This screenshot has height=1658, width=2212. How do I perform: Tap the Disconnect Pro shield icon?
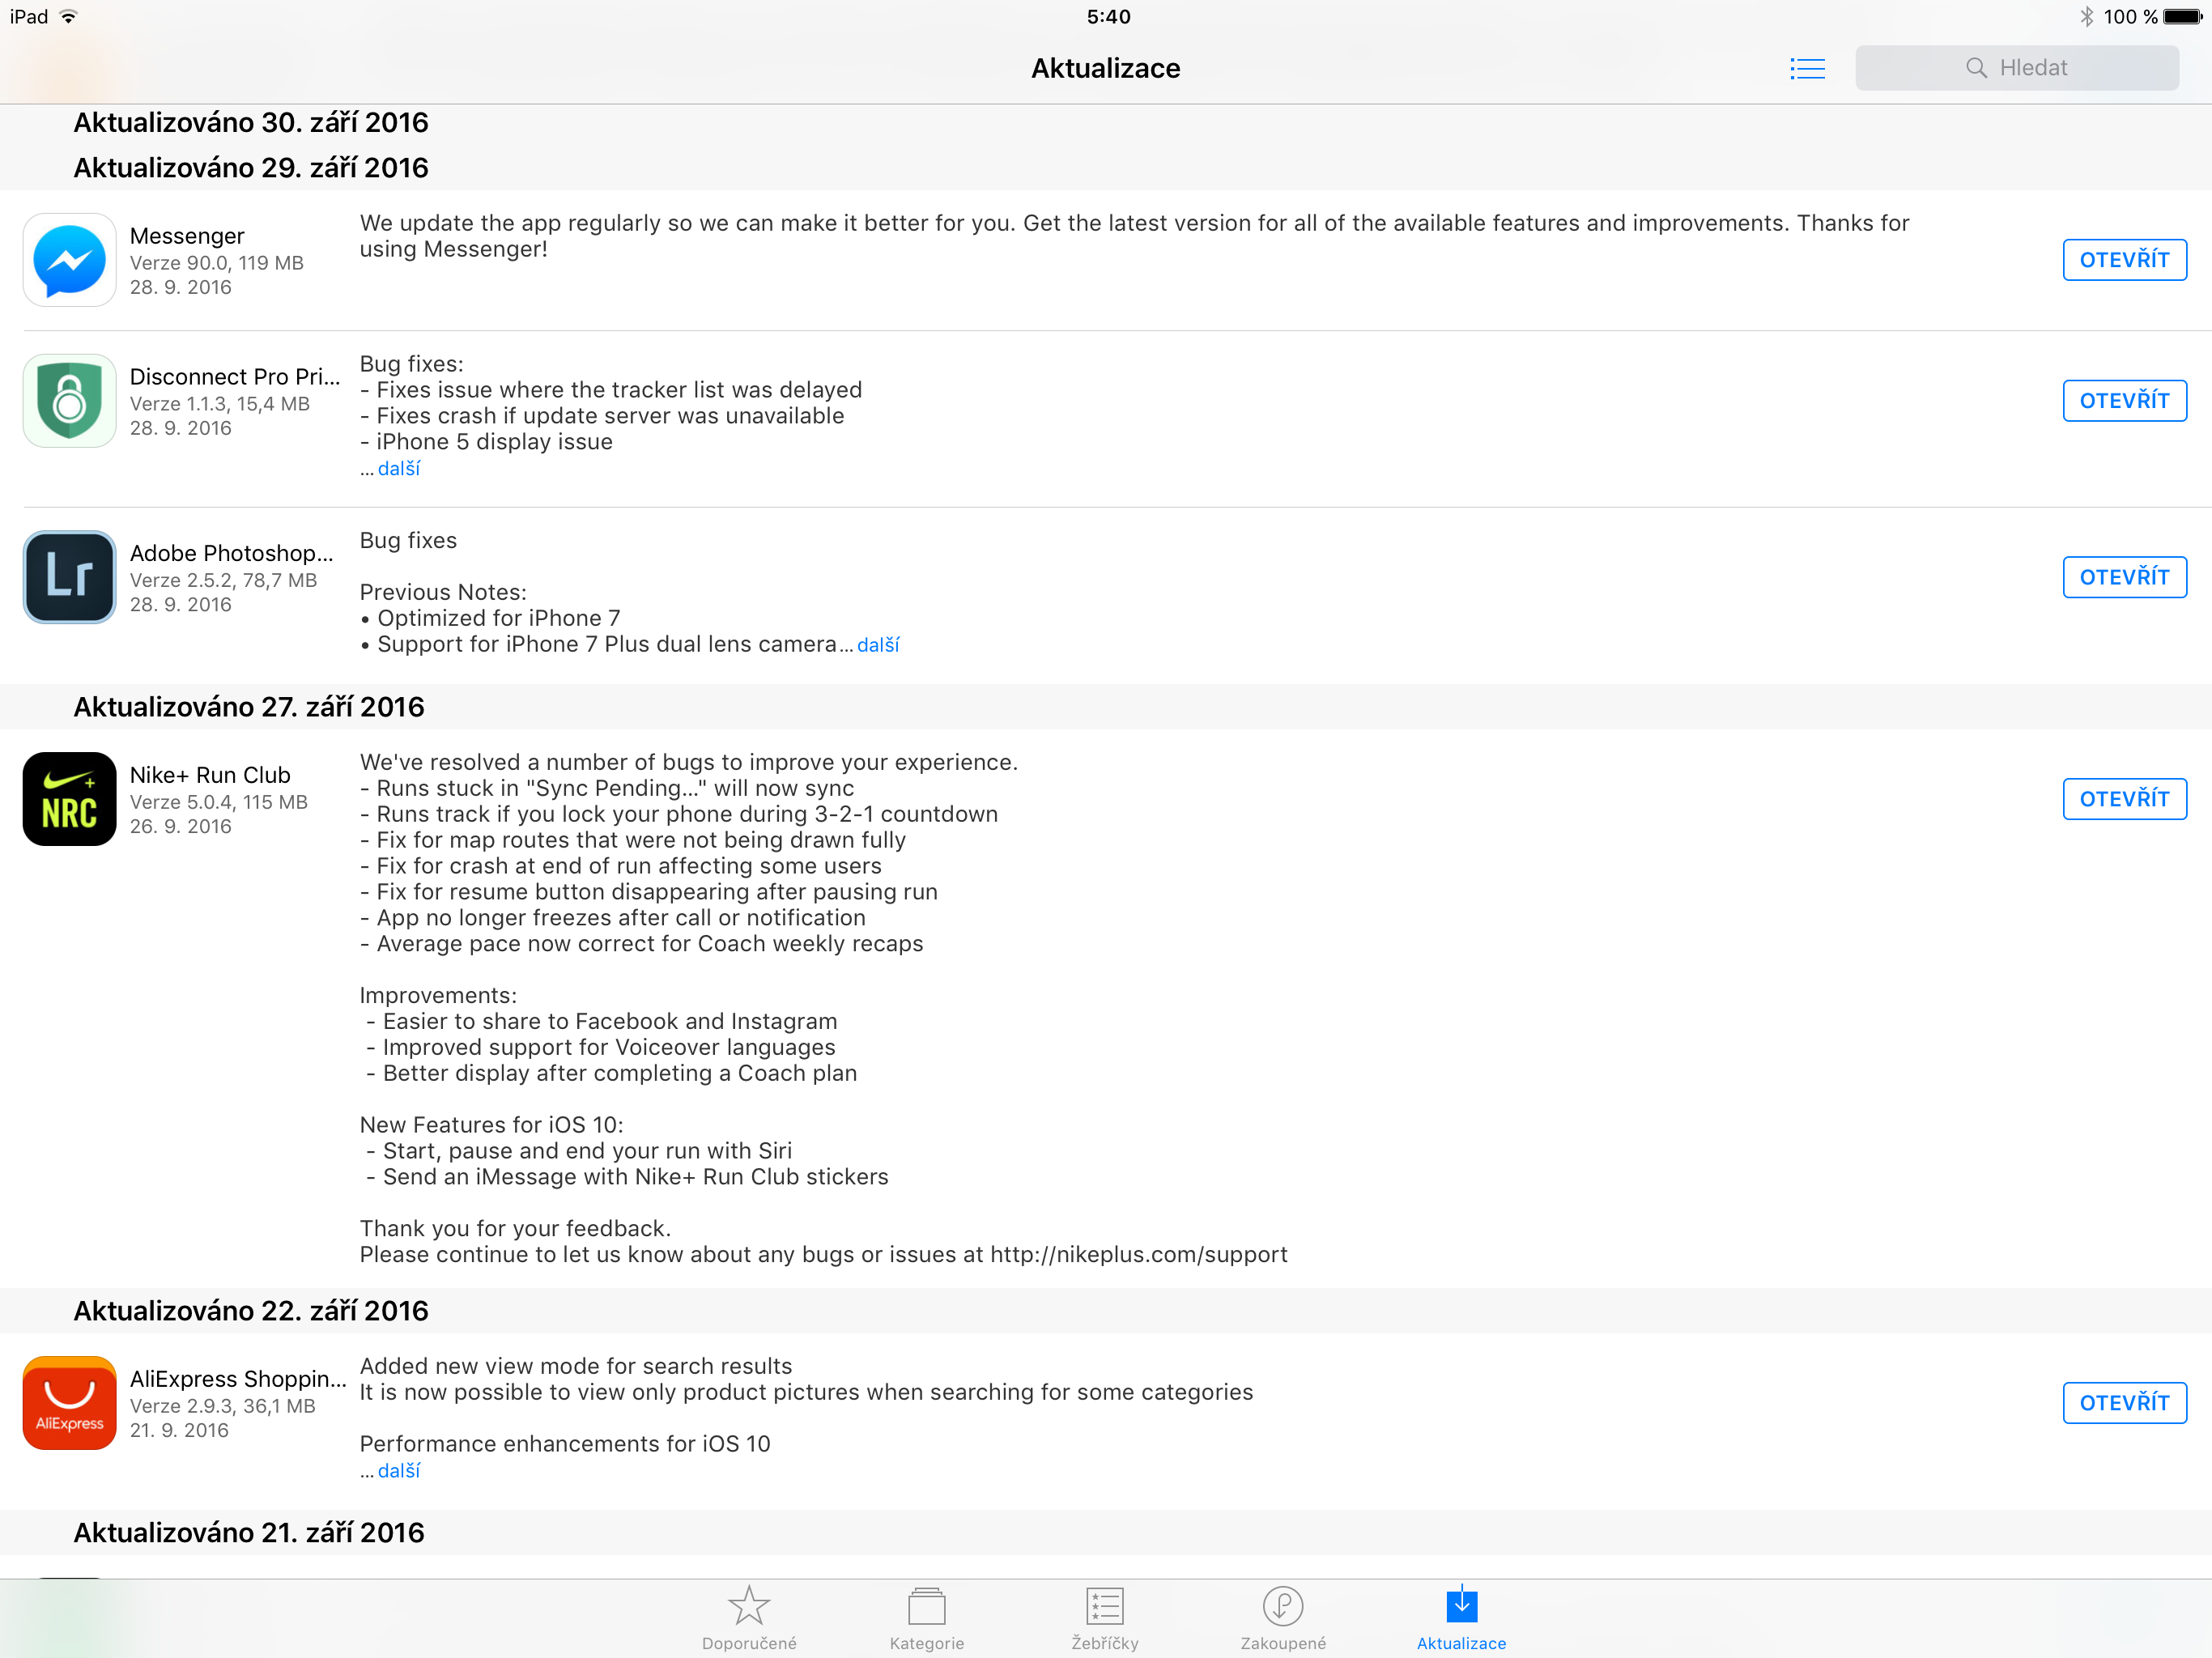point(69,401)
